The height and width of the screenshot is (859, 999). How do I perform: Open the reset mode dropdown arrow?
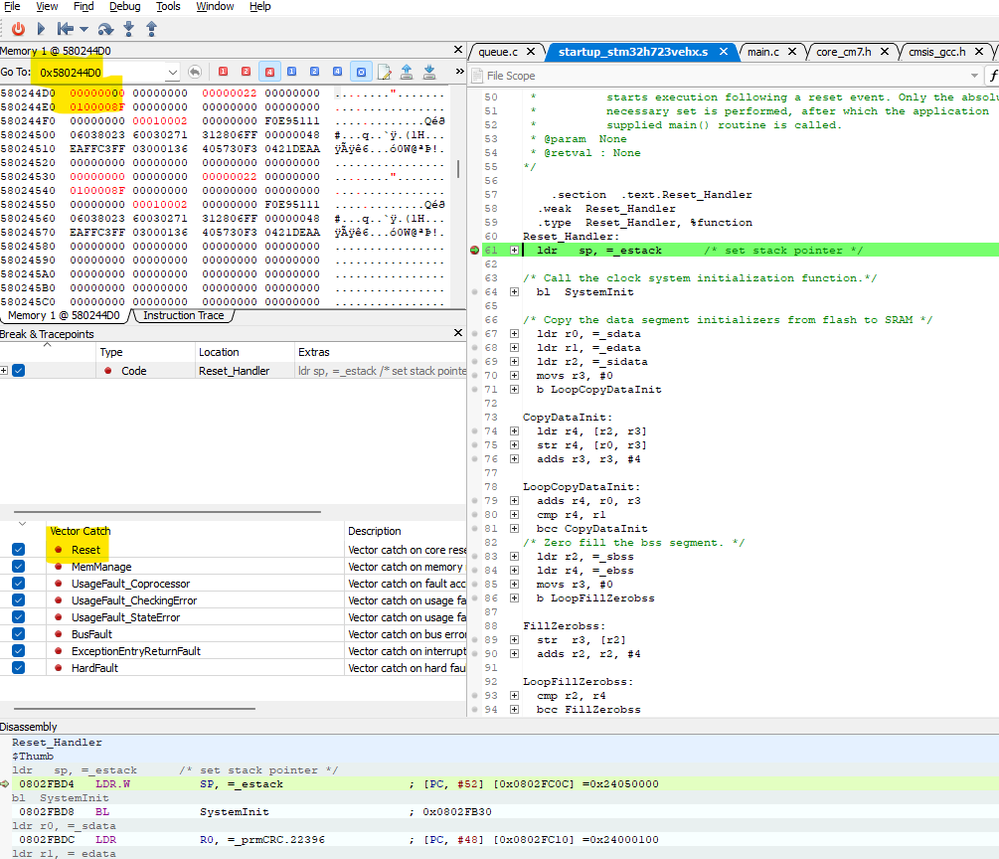(83, 29)
